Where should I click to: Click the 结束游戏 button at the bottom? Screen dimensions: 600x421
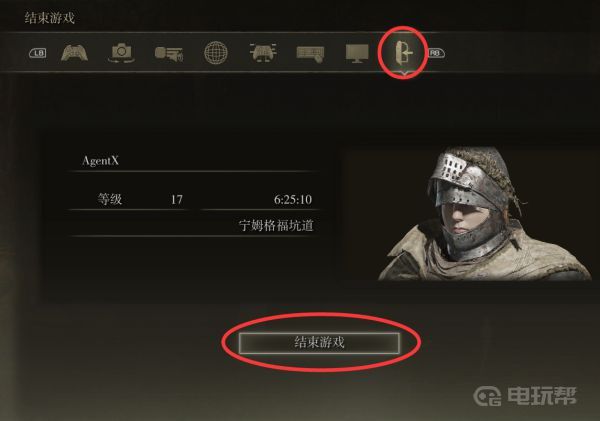coord(319,343)
